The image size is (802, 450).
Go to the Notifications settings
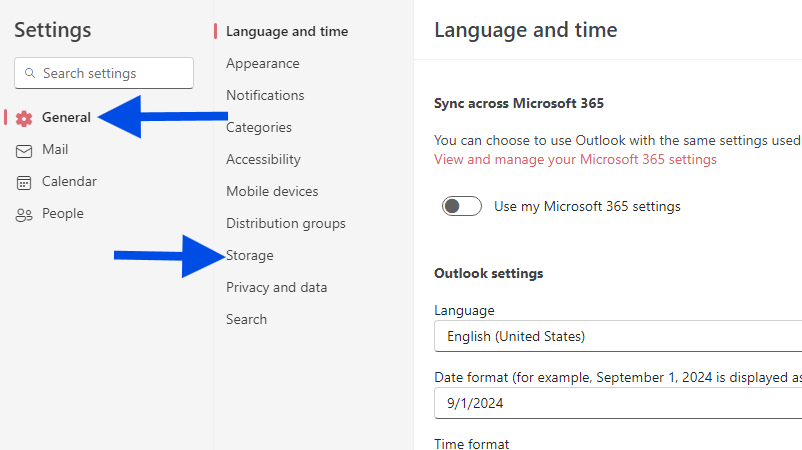tap(265, 95)
